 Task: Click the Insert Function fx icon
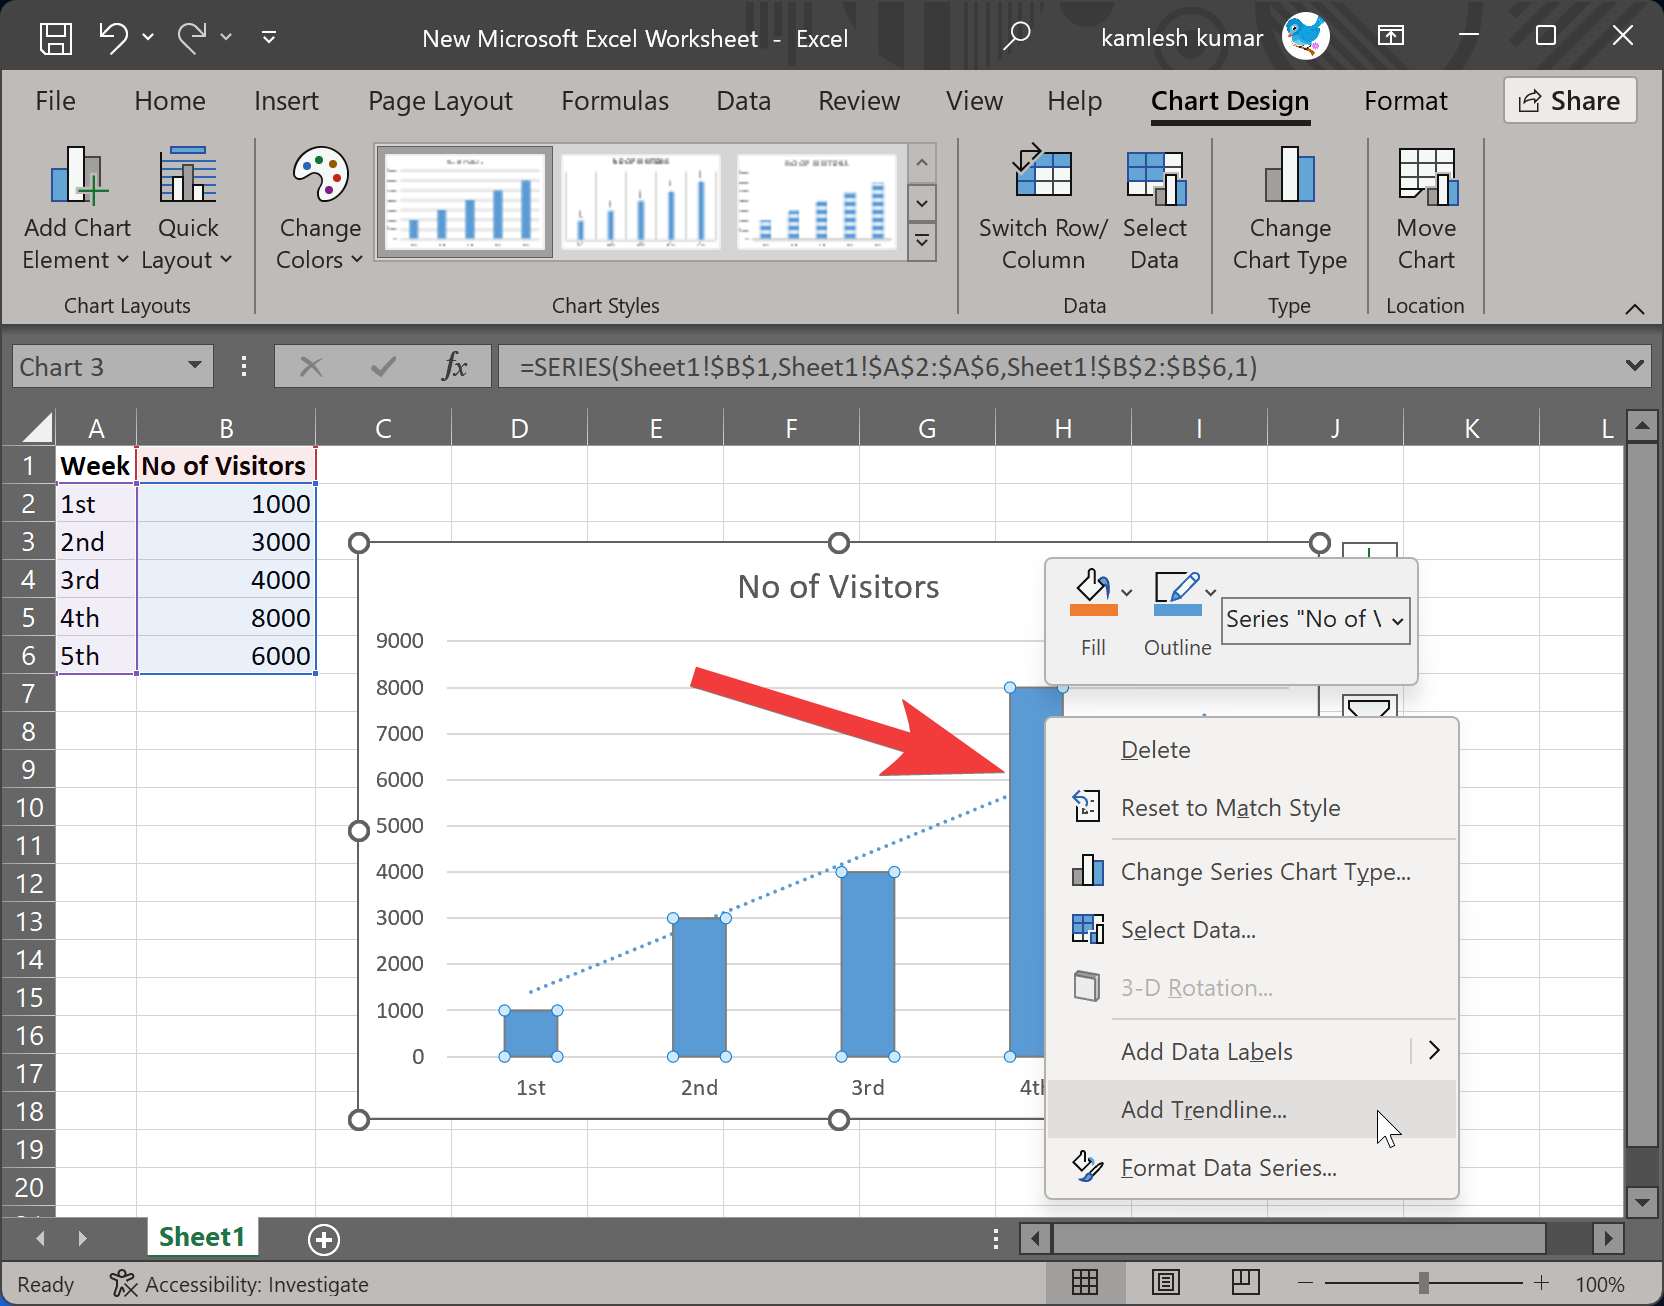455,366
